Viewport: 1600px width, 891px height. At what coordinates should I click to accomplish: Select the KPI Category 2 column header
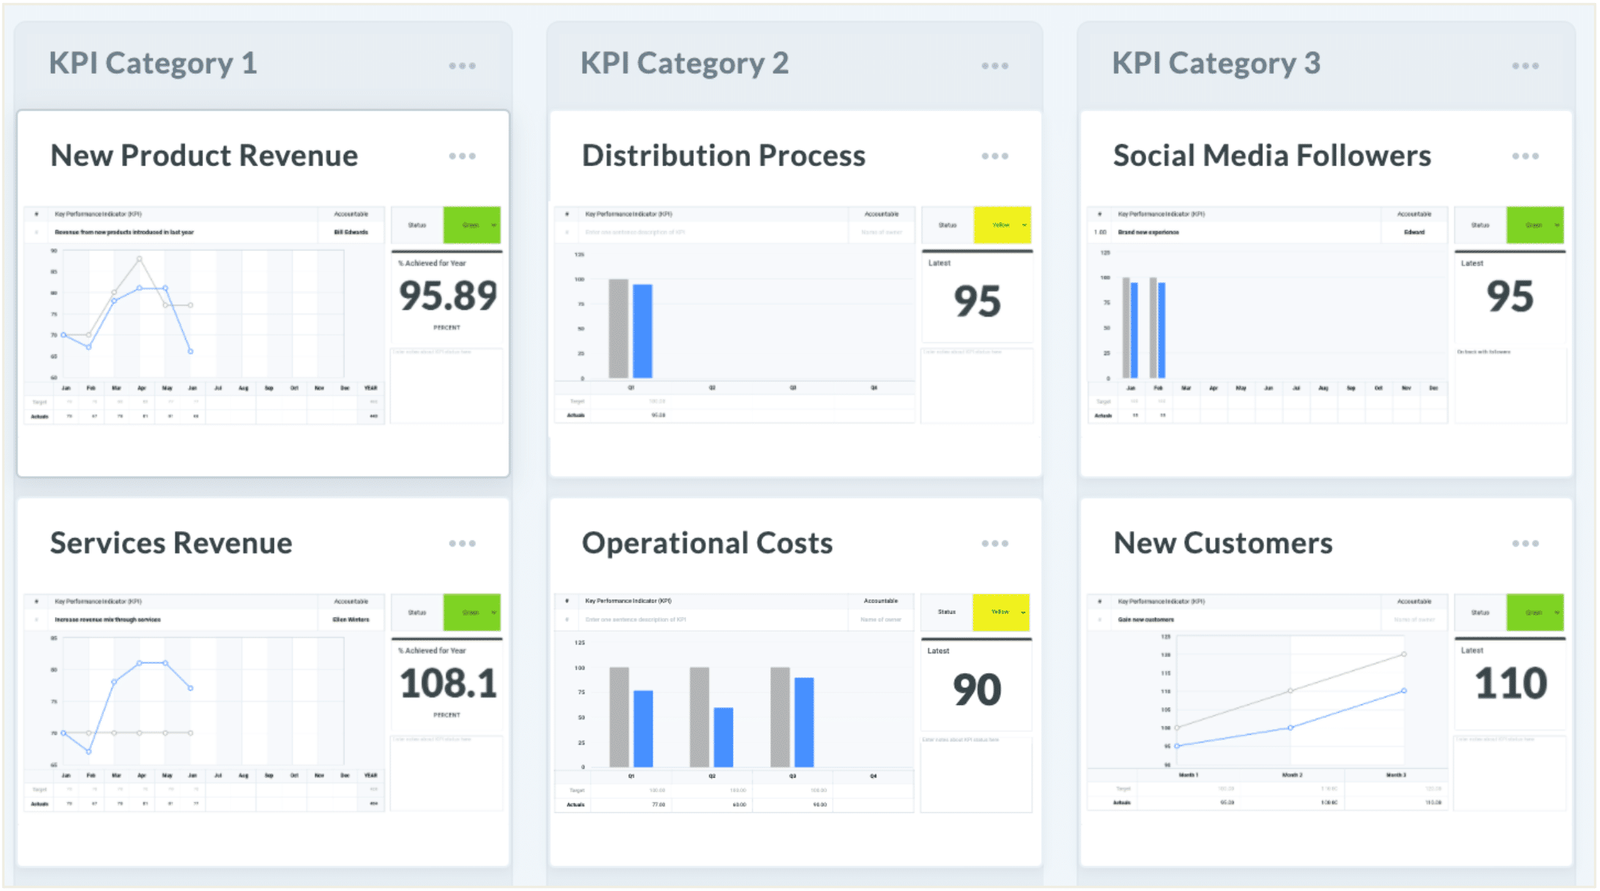point(684,64)
